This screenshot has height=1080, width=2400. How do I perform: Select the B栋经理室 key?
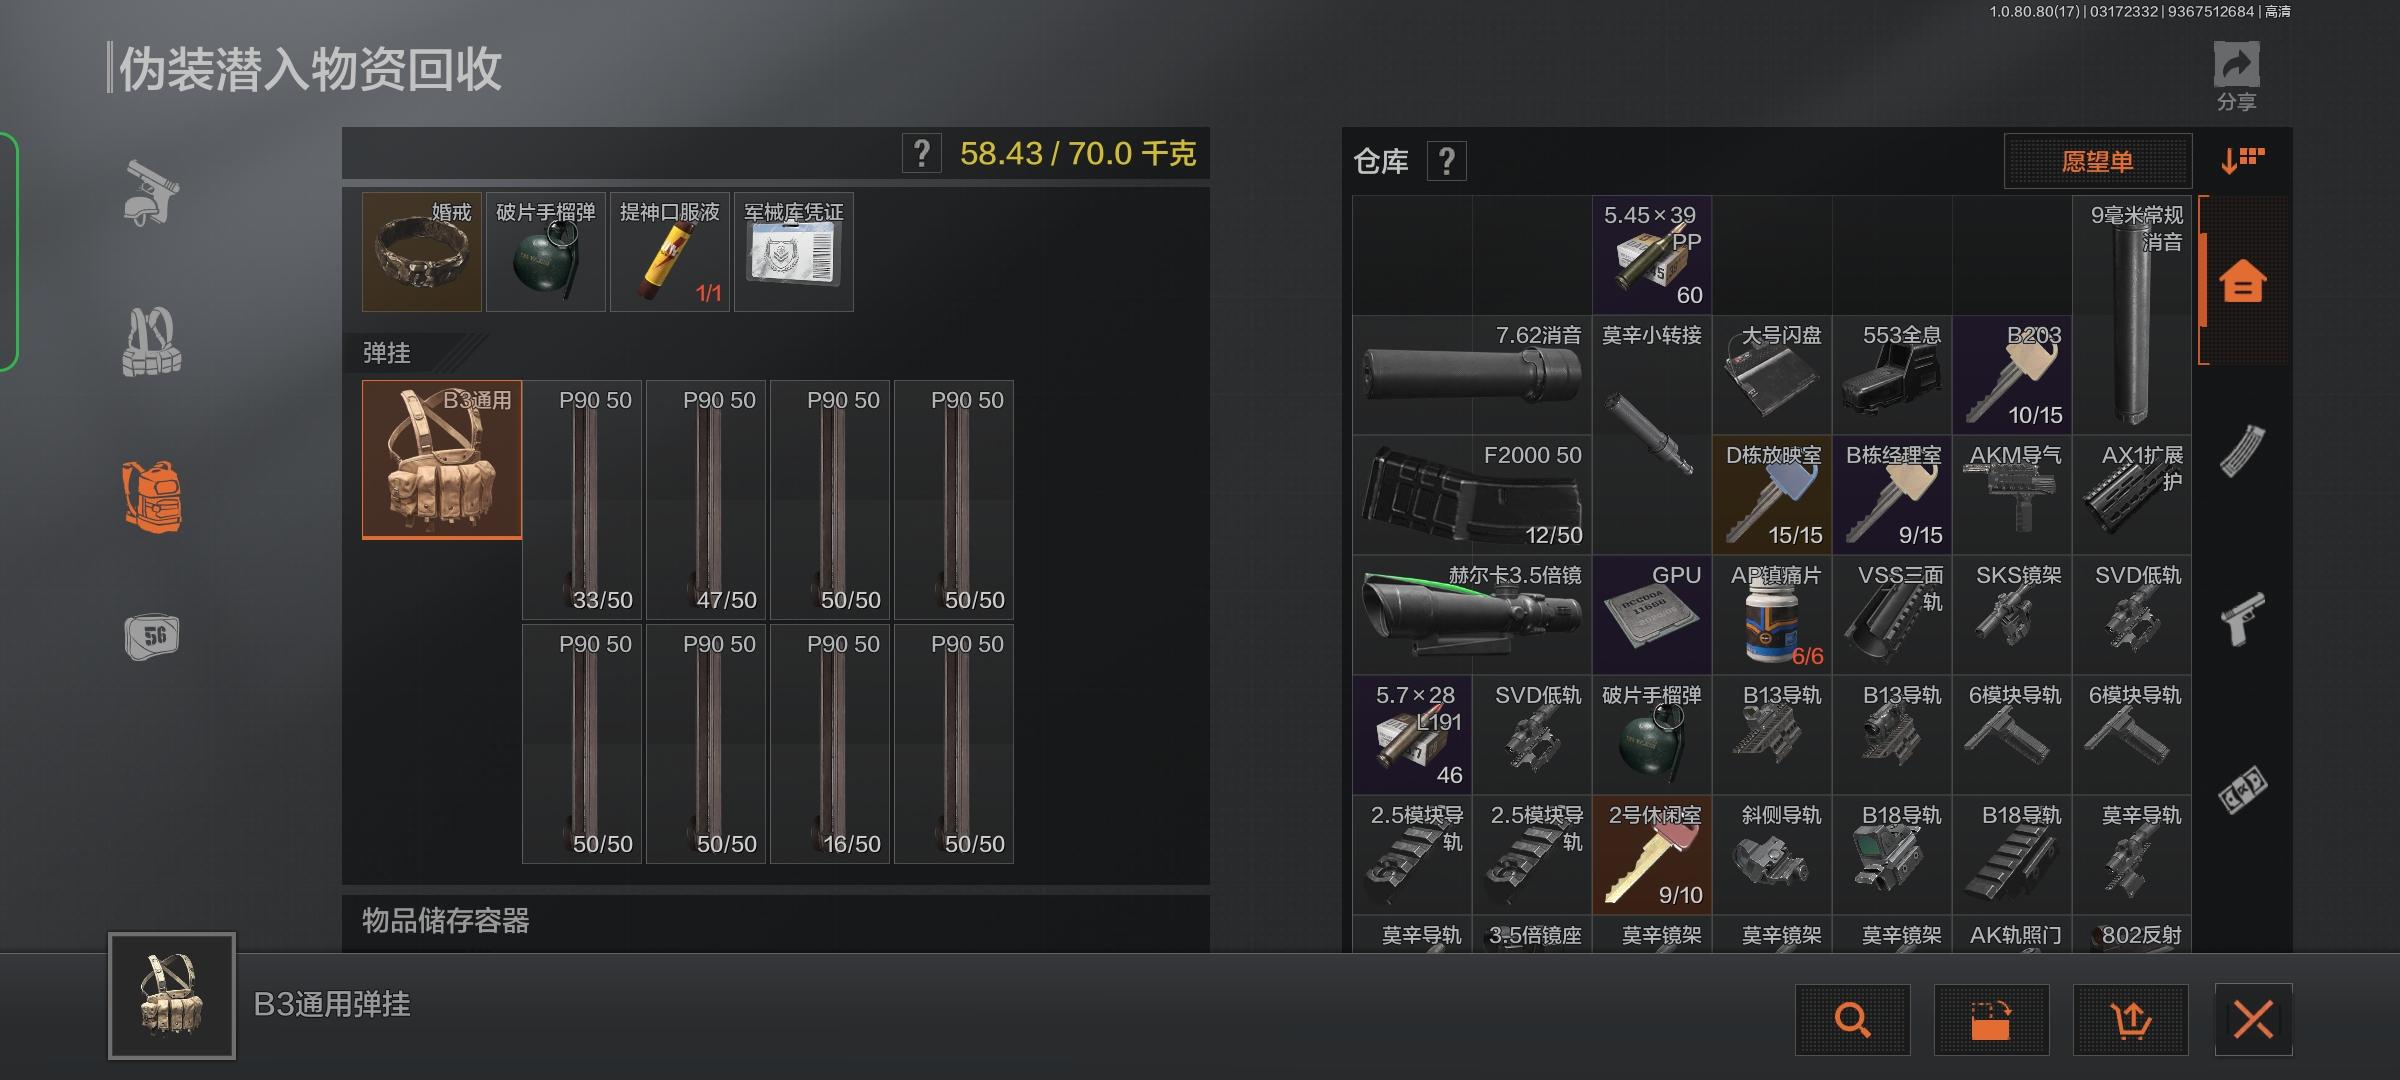pyautogui.click(x=1892, y=496)
